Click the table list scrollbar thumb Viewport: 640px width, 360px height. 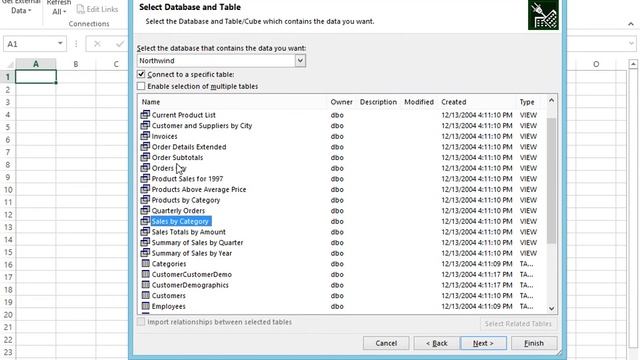551,180
